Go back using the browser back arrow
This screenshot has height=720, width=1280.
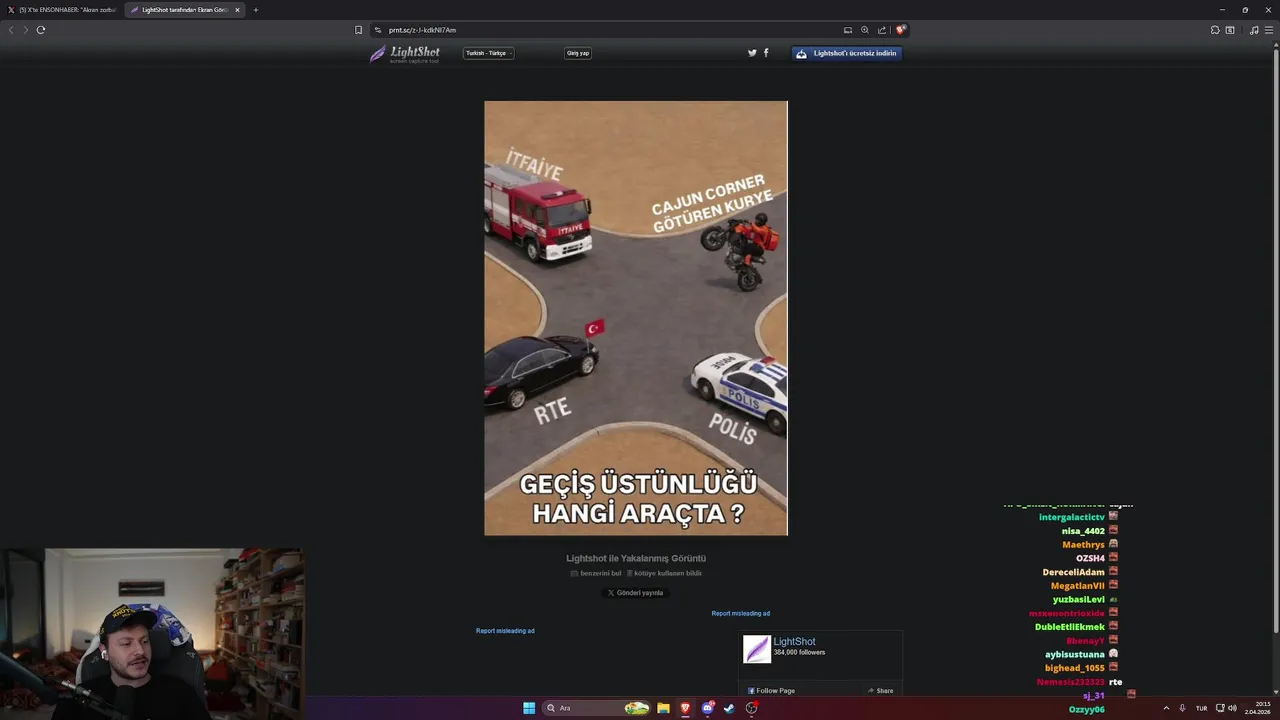coord(11,30)
